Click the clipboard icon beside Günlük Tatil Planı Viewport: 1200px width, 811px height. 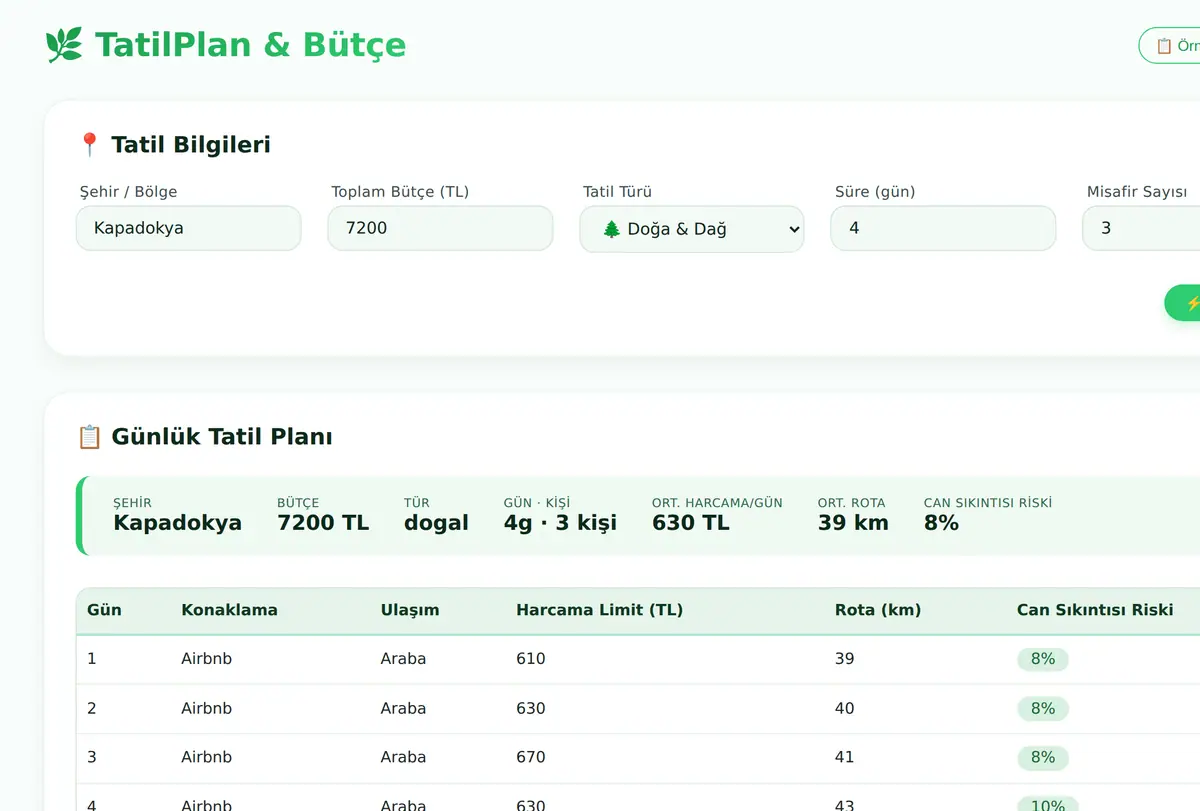point(89,437)
